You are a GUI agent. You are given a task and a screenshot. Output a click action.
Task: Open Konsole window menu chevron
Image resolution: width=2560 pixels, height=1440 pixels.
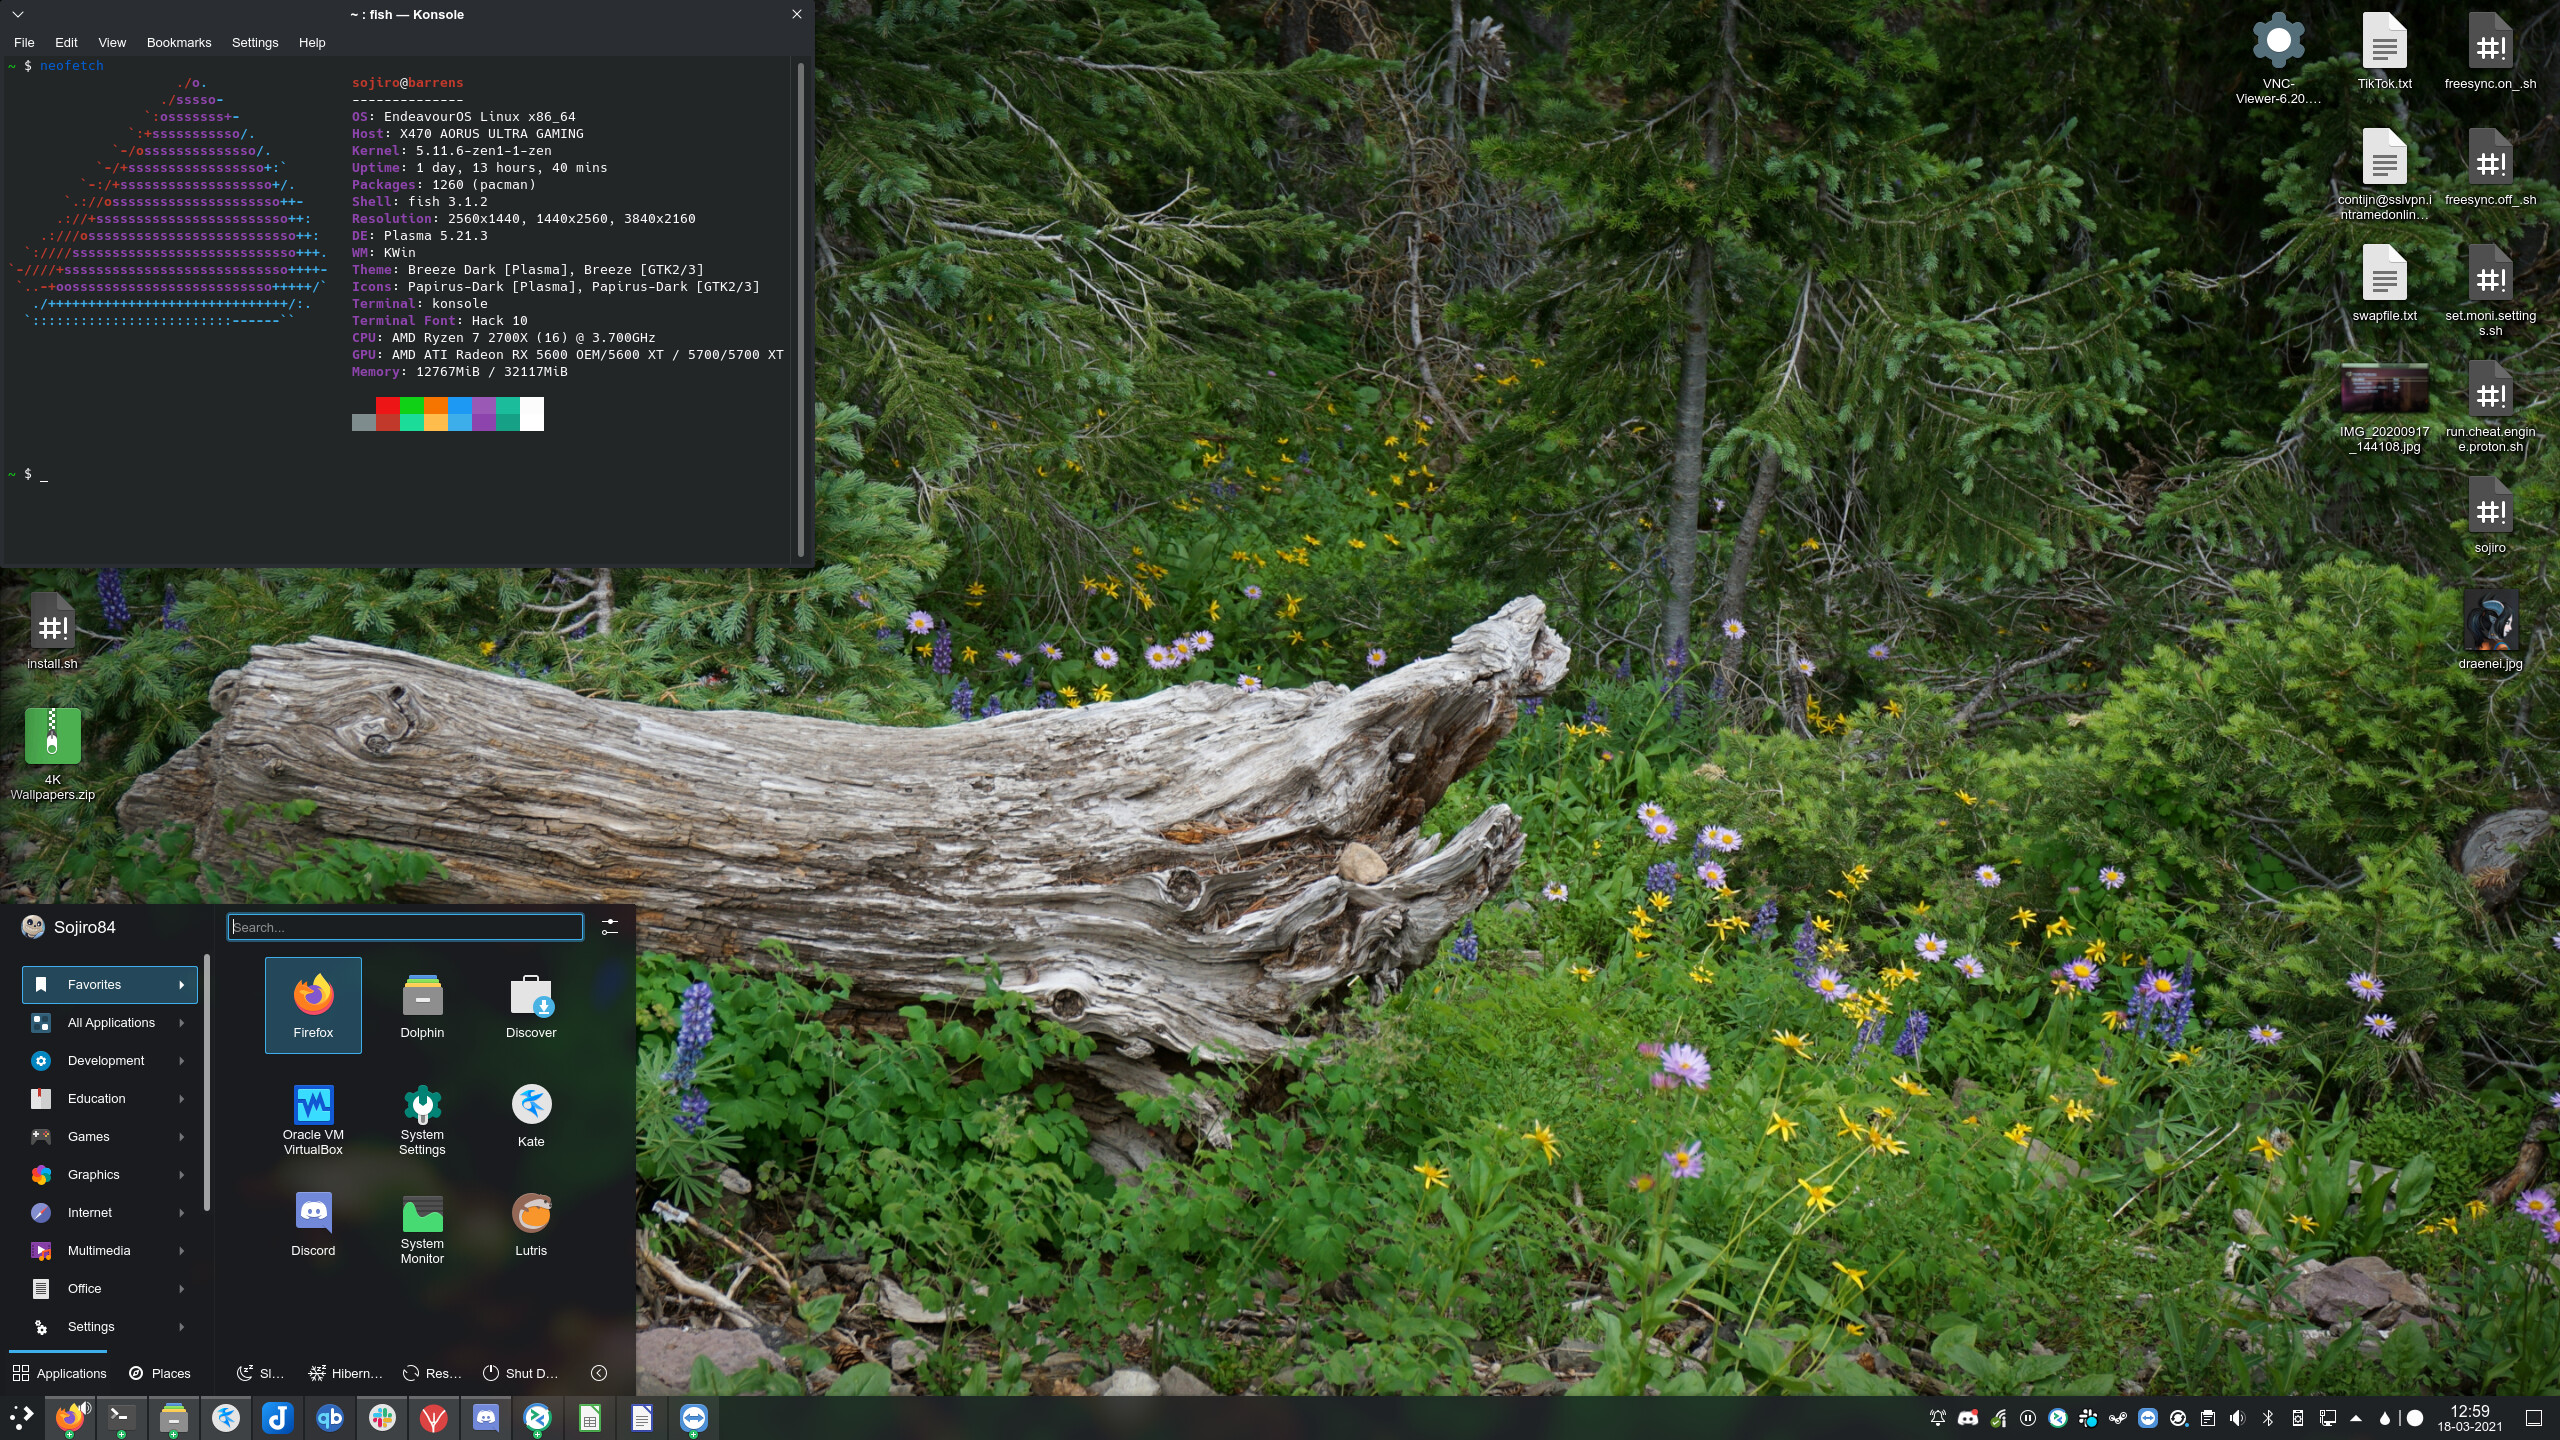(18, 14)
